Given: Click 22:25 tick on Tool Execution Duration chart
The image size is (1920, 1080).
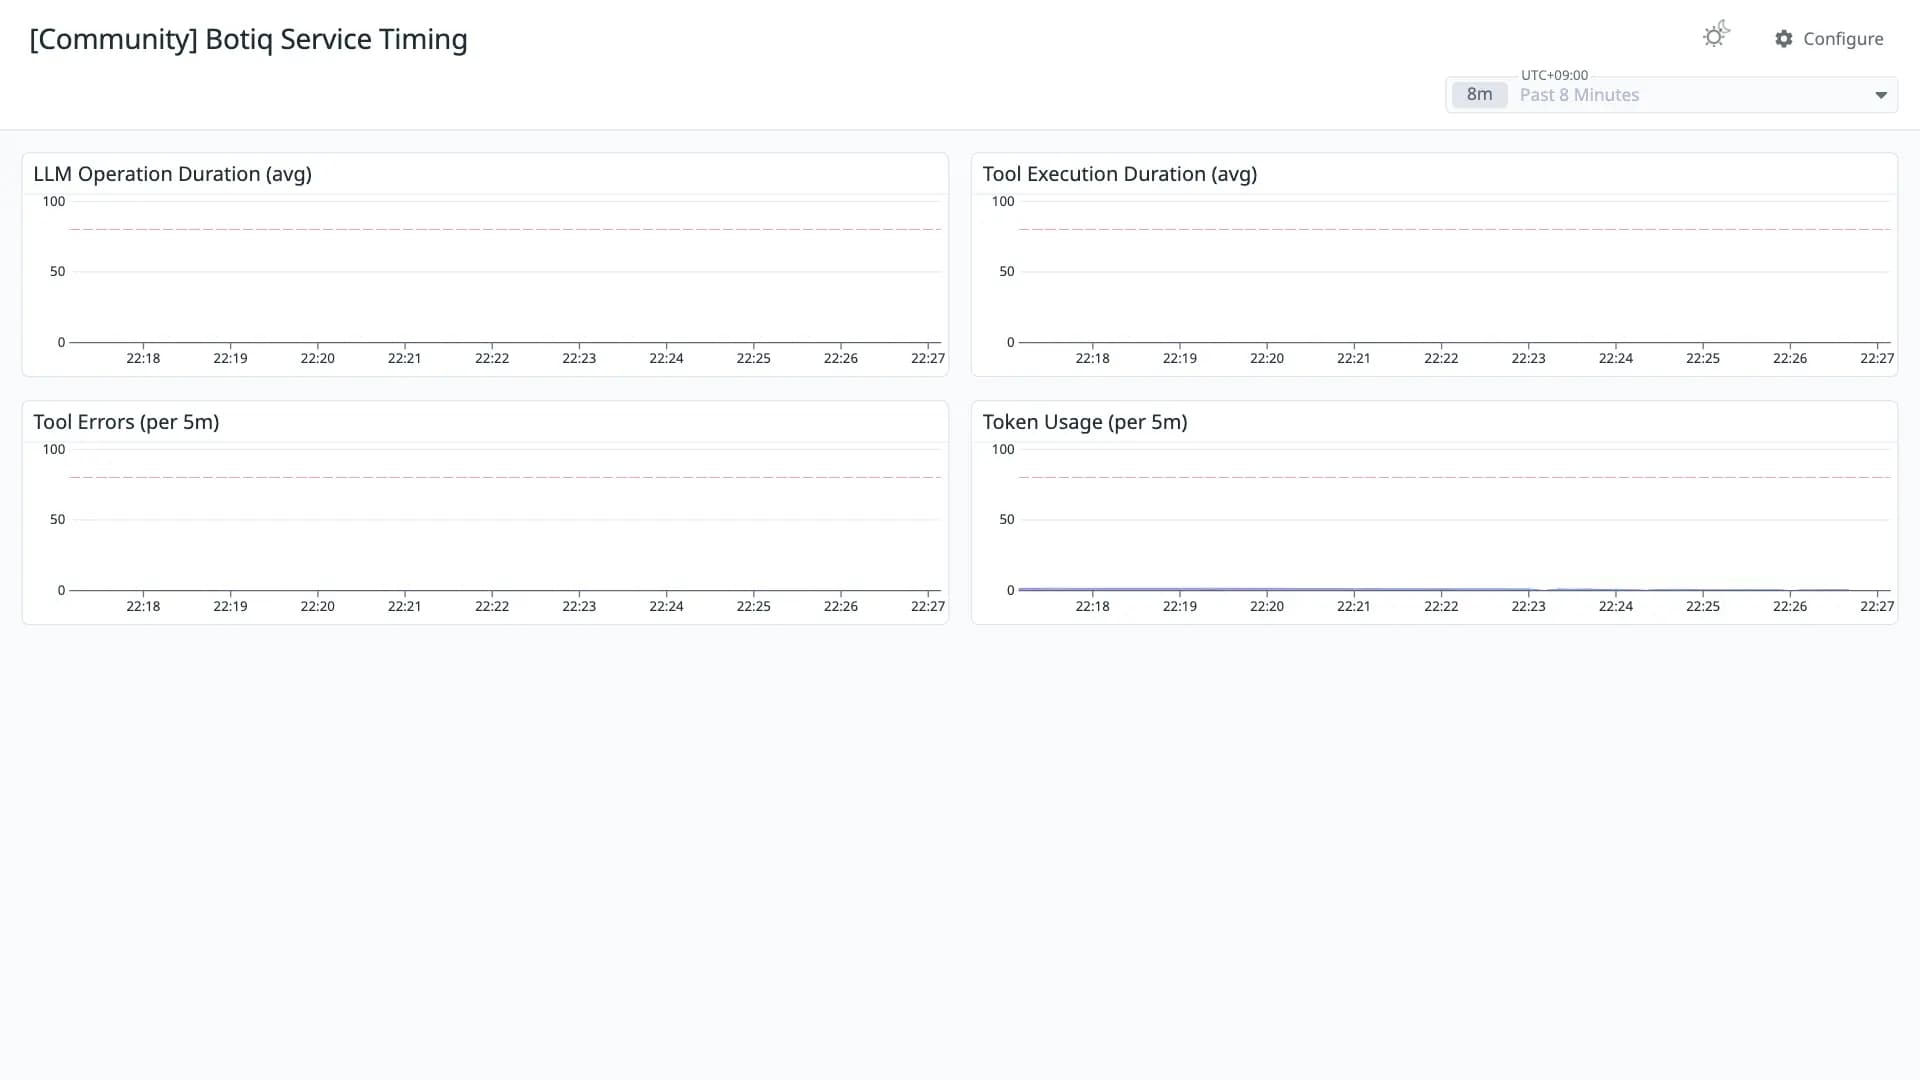Looking at the screenshot, I should pyautogui.click(x=1702, y=358).
